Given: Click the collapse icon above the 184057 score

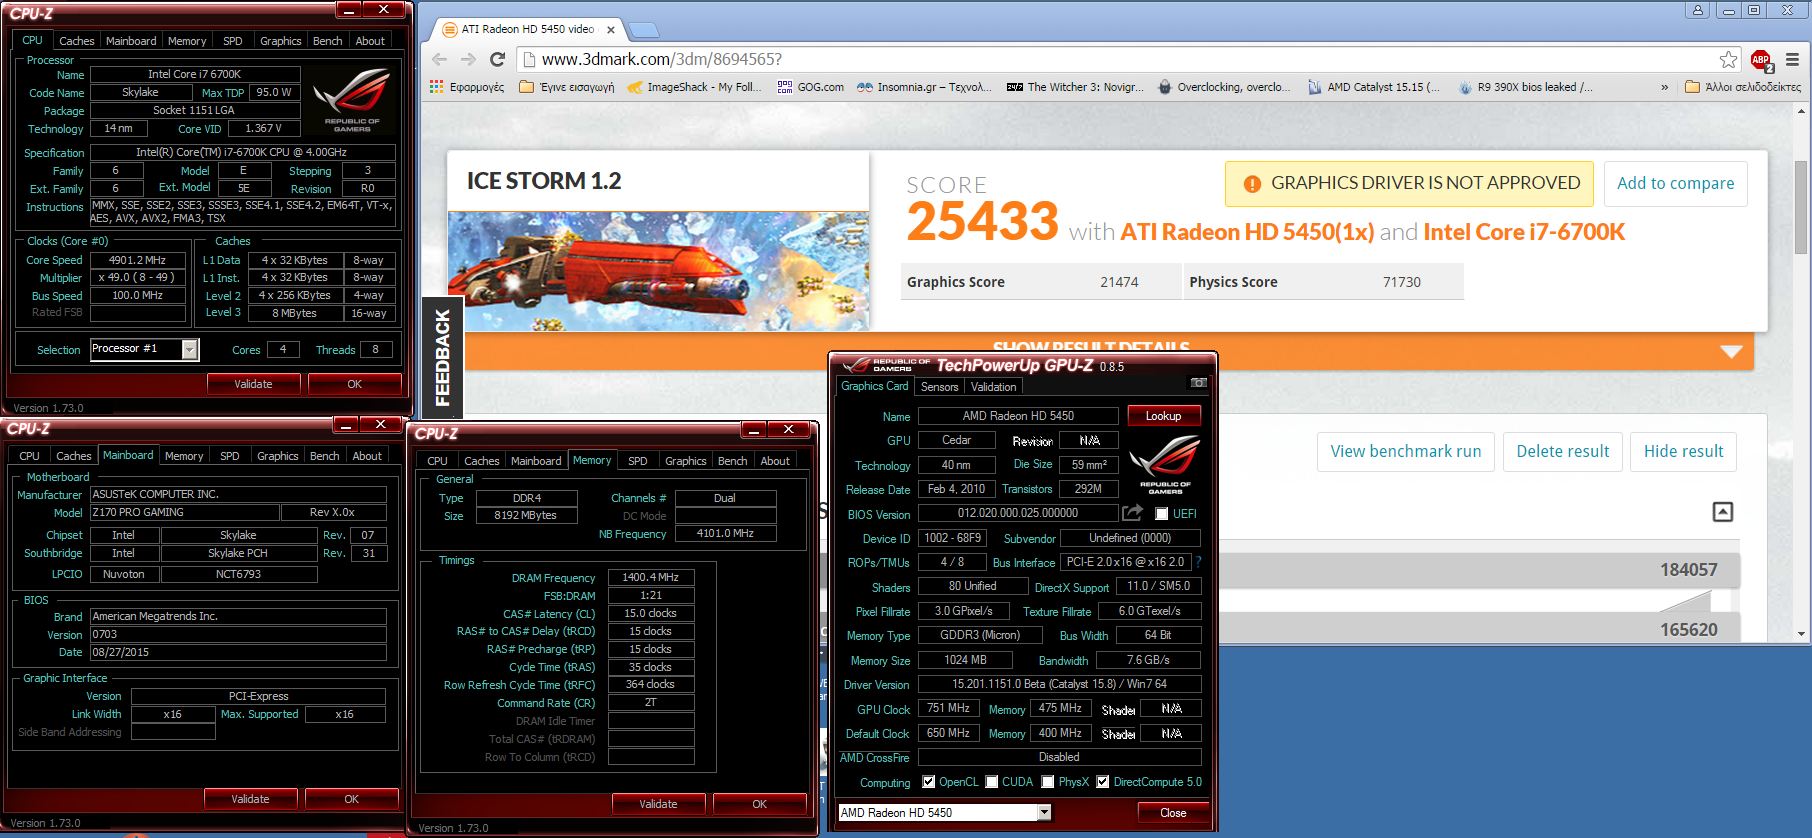Looking at the screenshot, I should [x=1723, y=512].
